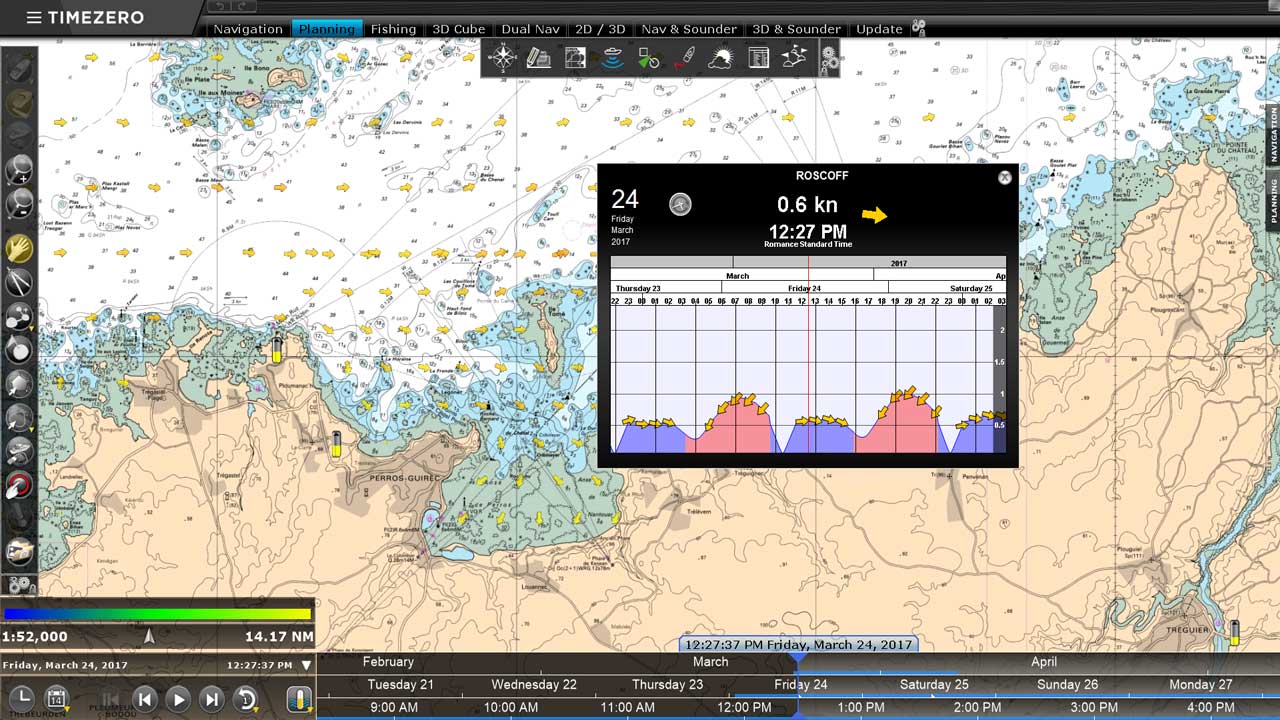Viewport: 1280px width, 720px height.
Task: Select the zoom in magnifier tool
Action: (19, 170)
